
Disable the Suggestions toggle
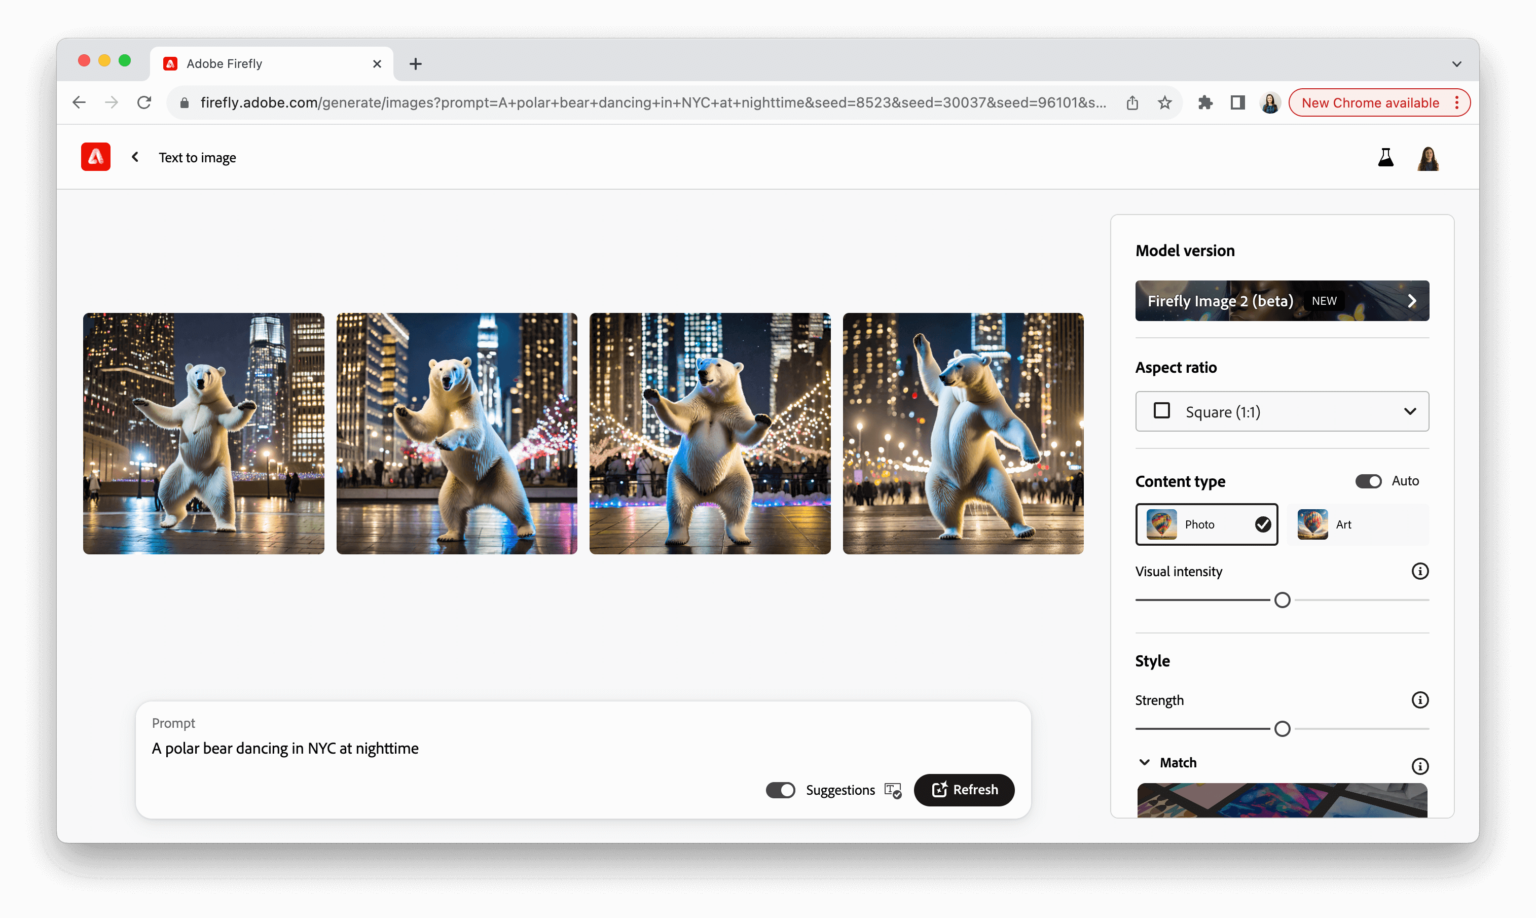(780, 790)
